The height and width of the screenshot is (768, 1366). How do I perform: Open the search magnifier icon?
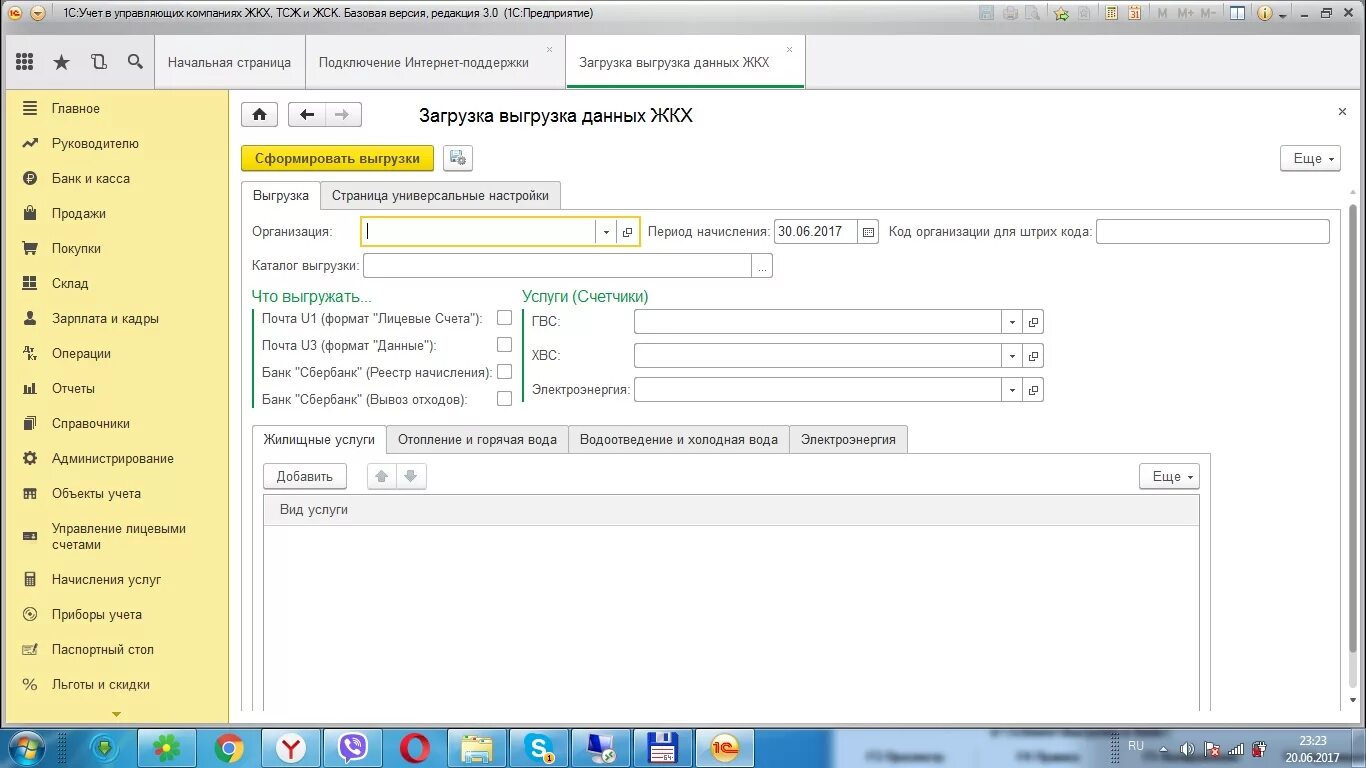[x=135, y=62]
